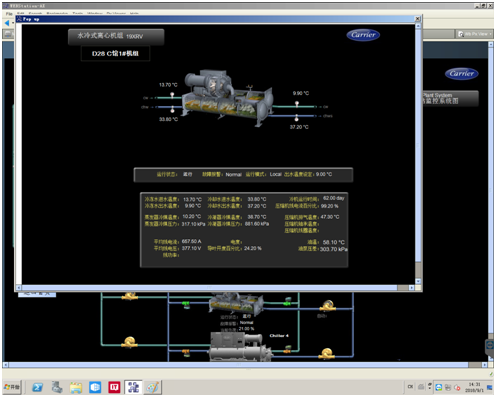
Task: Open the file explorer folder icon
Action: (76, 387)
